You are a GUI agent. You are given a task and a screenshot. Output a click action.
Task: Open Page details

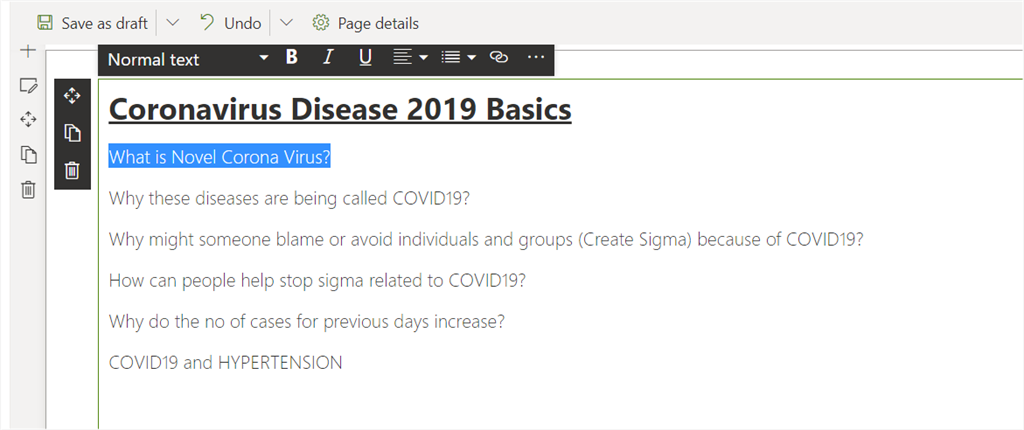[366, 23]
